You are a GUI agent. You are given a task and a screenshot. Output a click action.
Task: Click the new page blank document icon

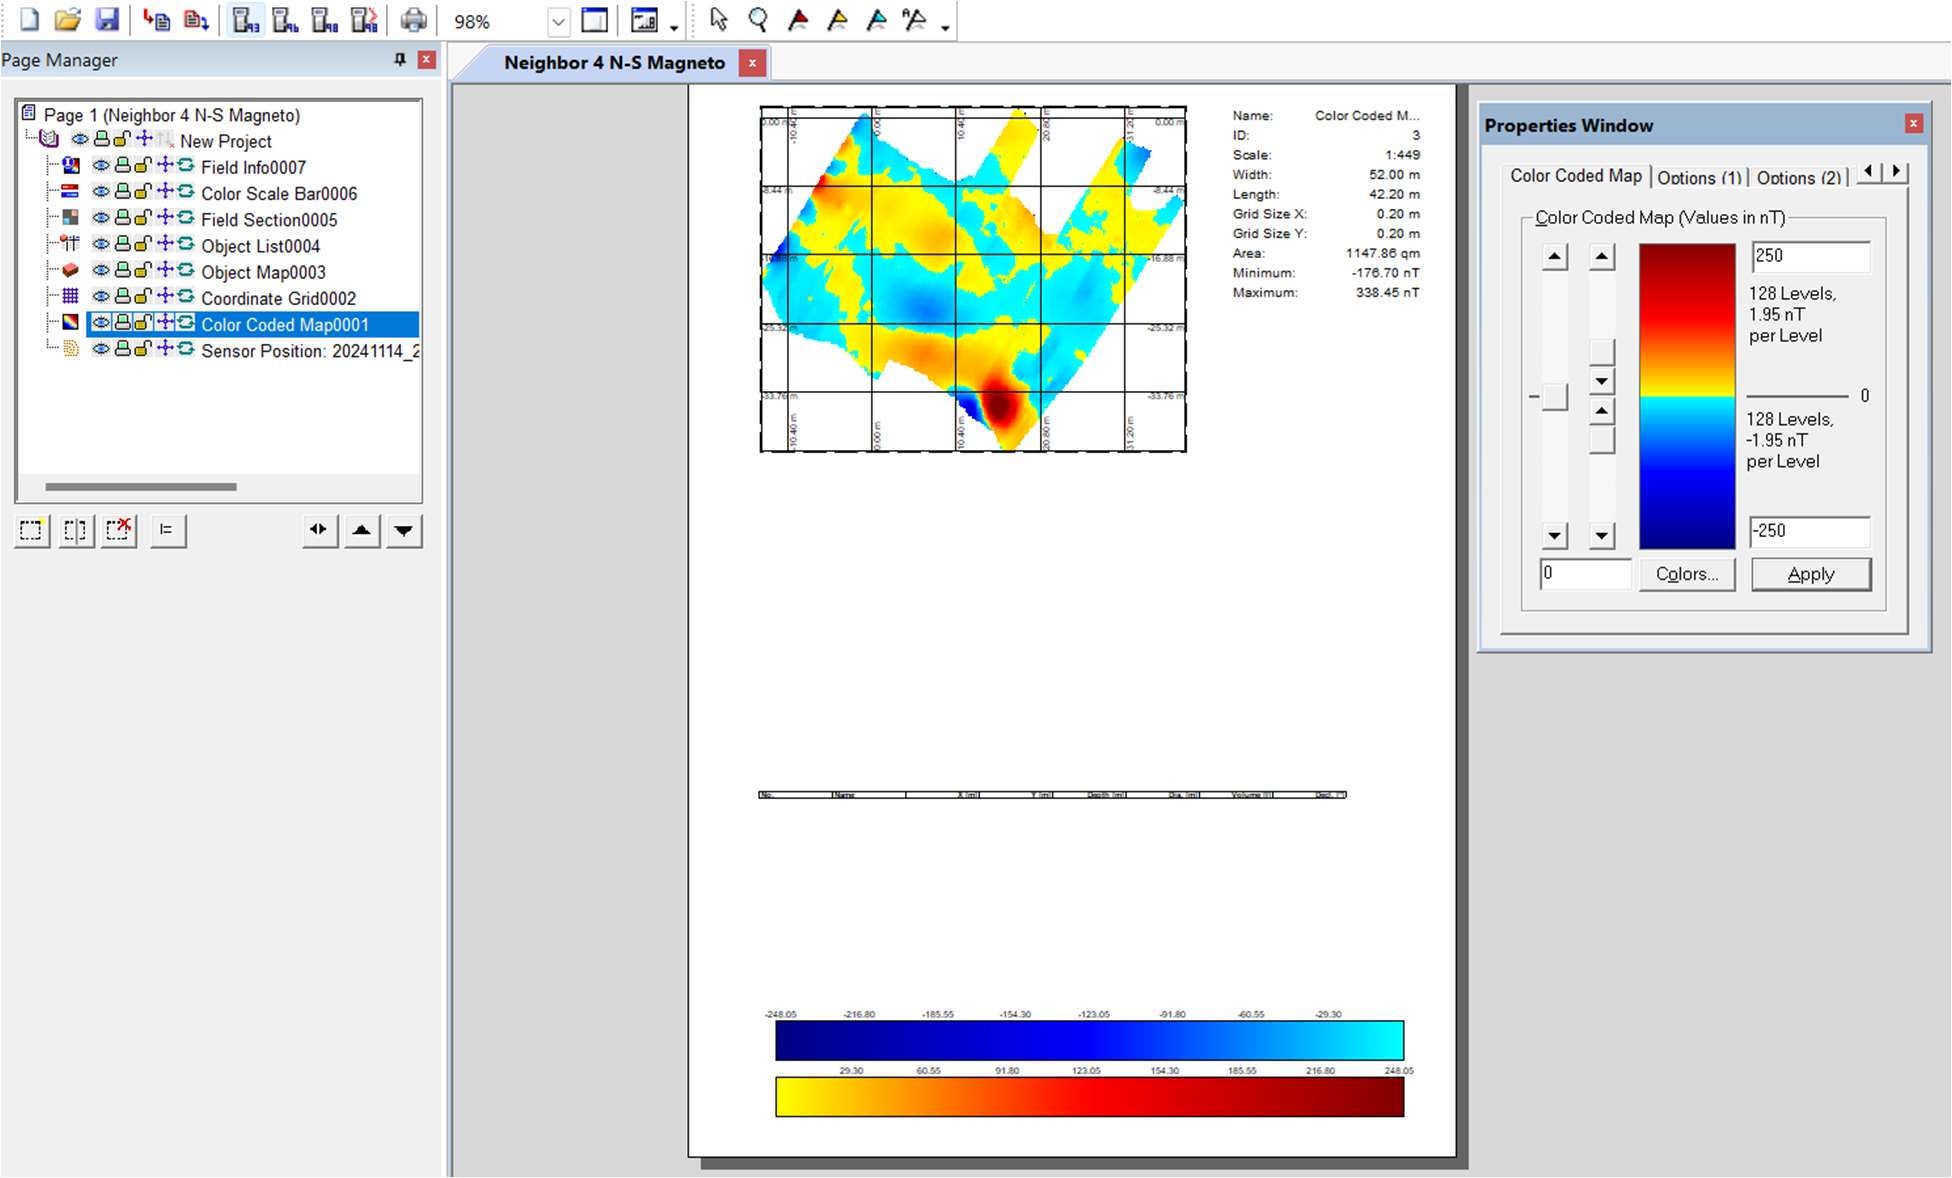(29, 19)
